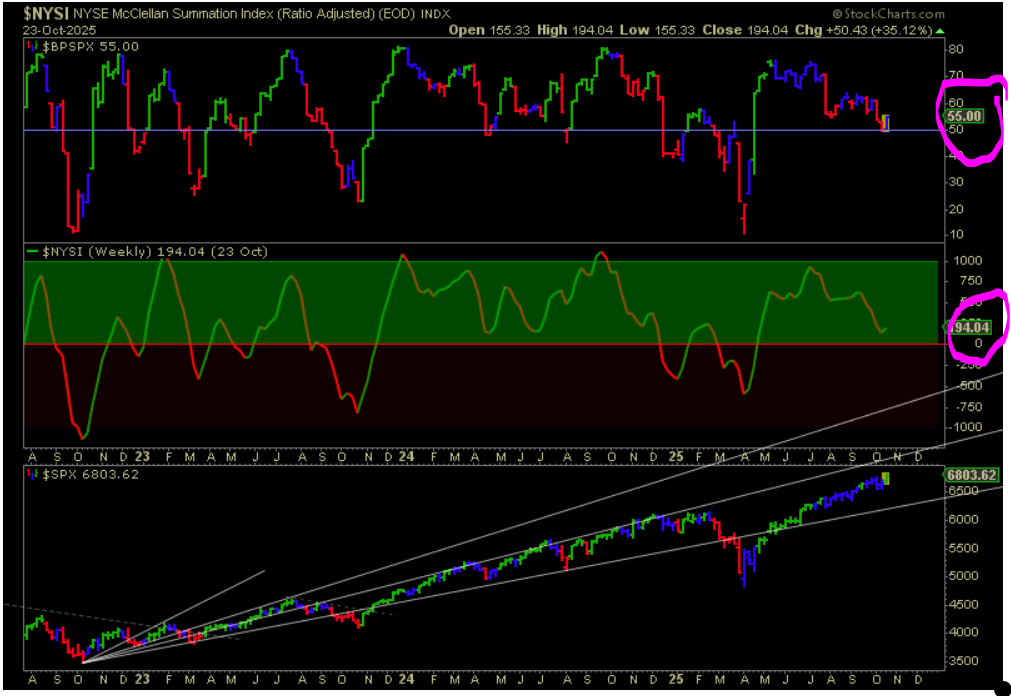The width and height of the screenshot is (1011, 696).
Task: Click the 6000 axis label on SPX panel
Action: [961, 519]
